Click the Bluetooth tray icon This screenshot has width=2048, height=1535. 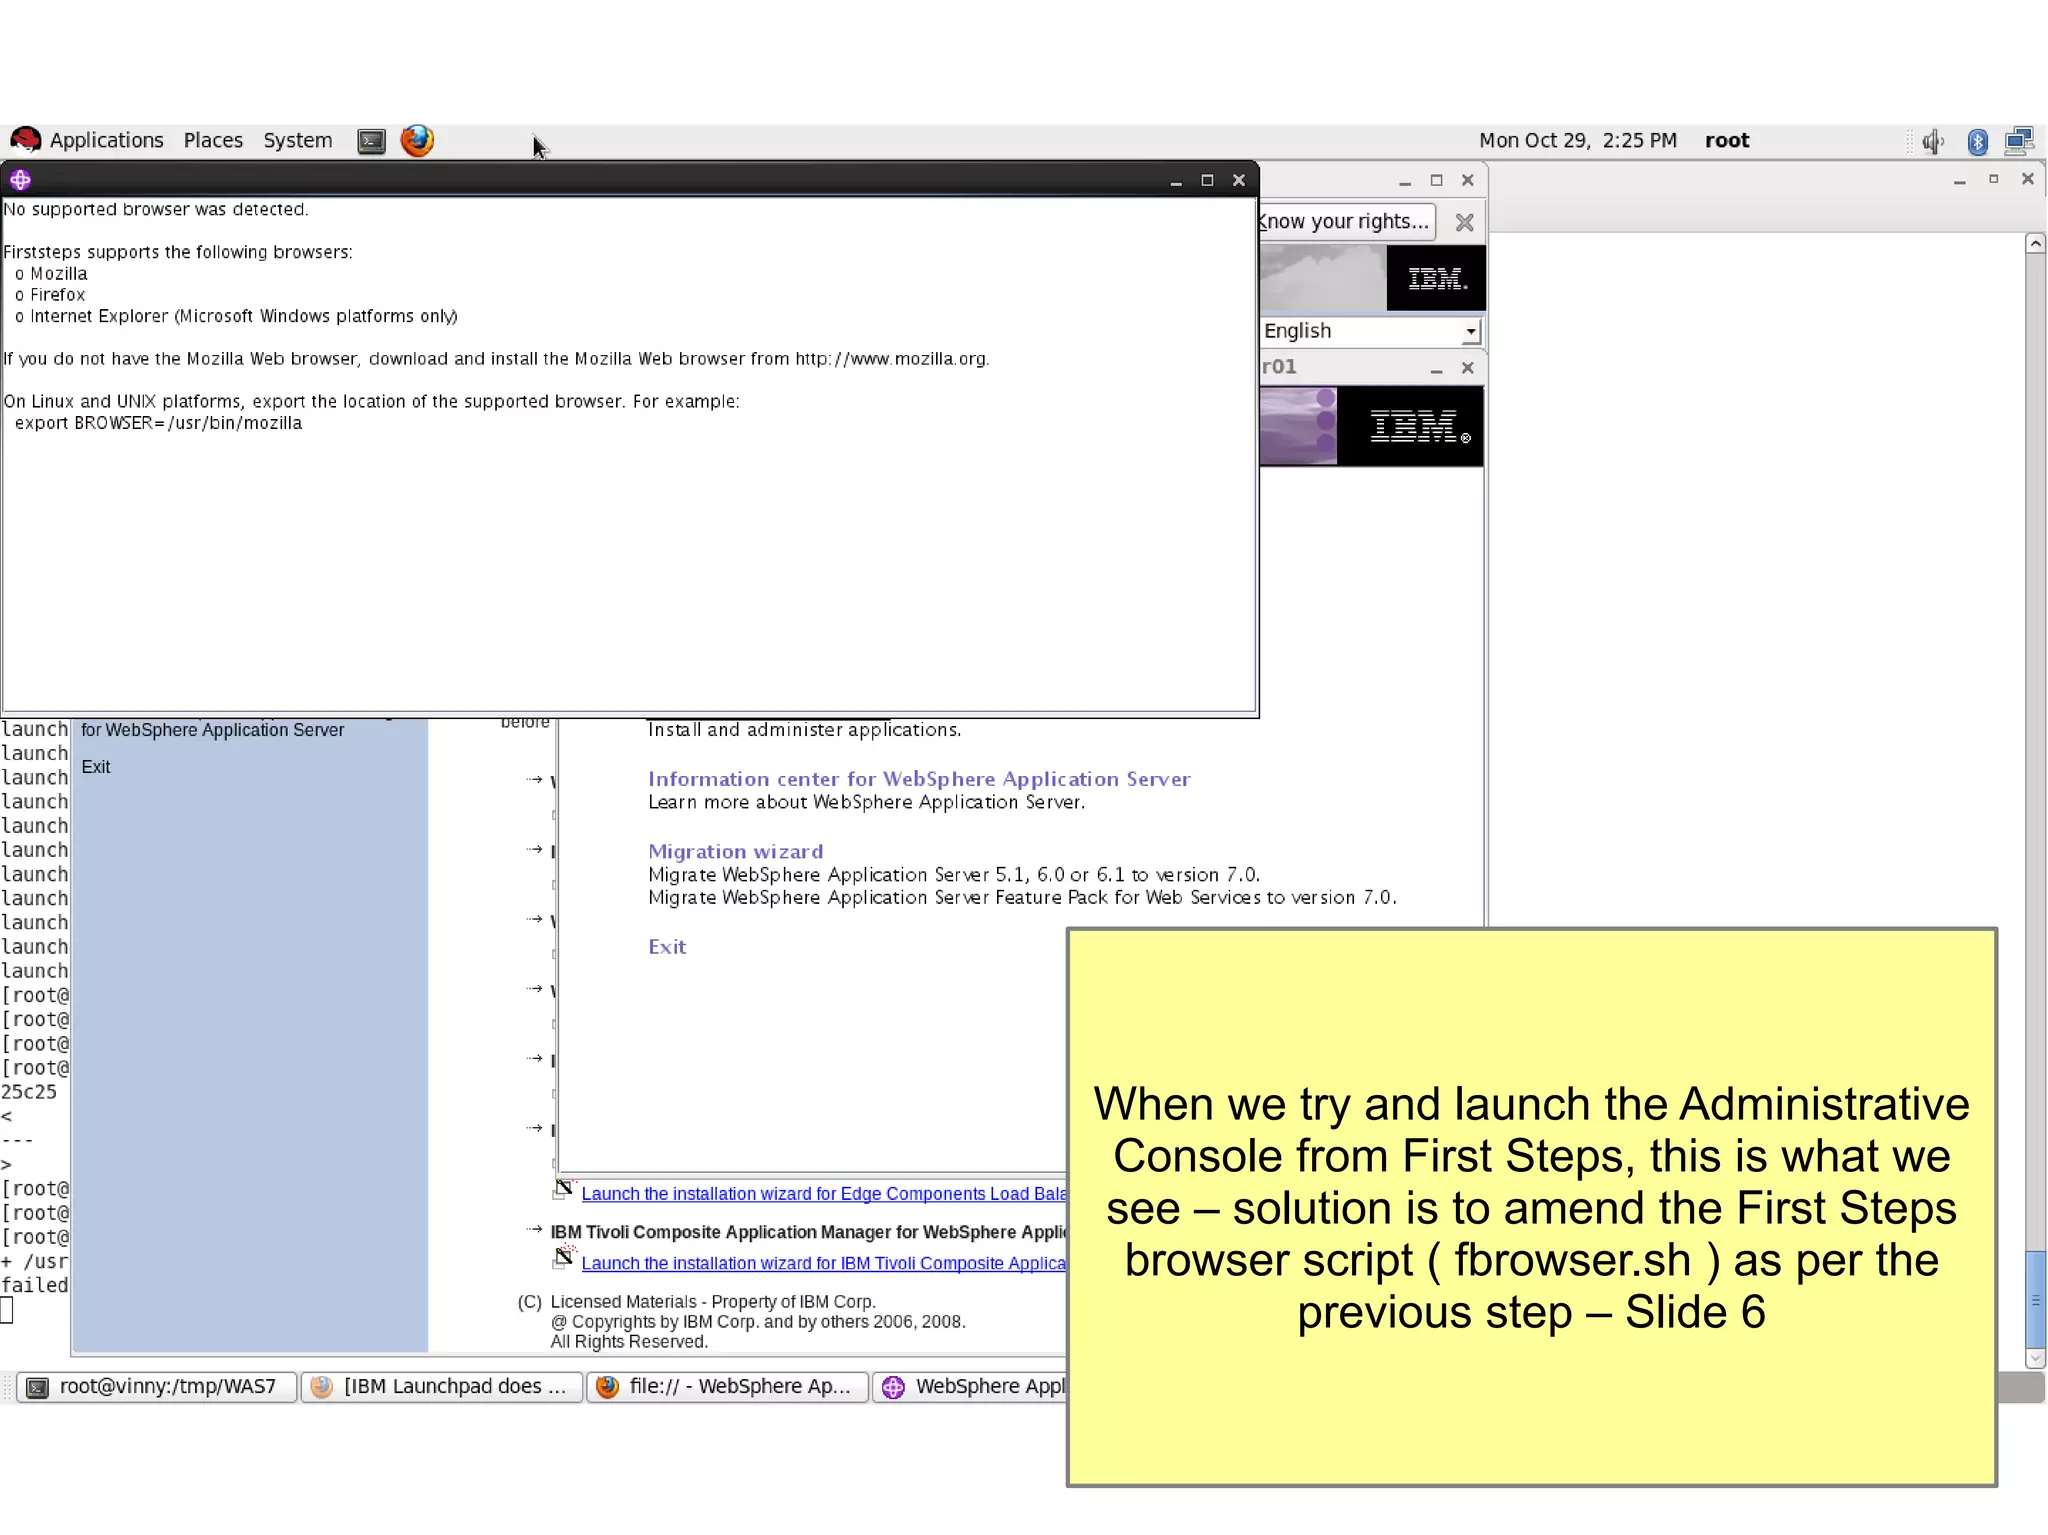pos(1977,141)
